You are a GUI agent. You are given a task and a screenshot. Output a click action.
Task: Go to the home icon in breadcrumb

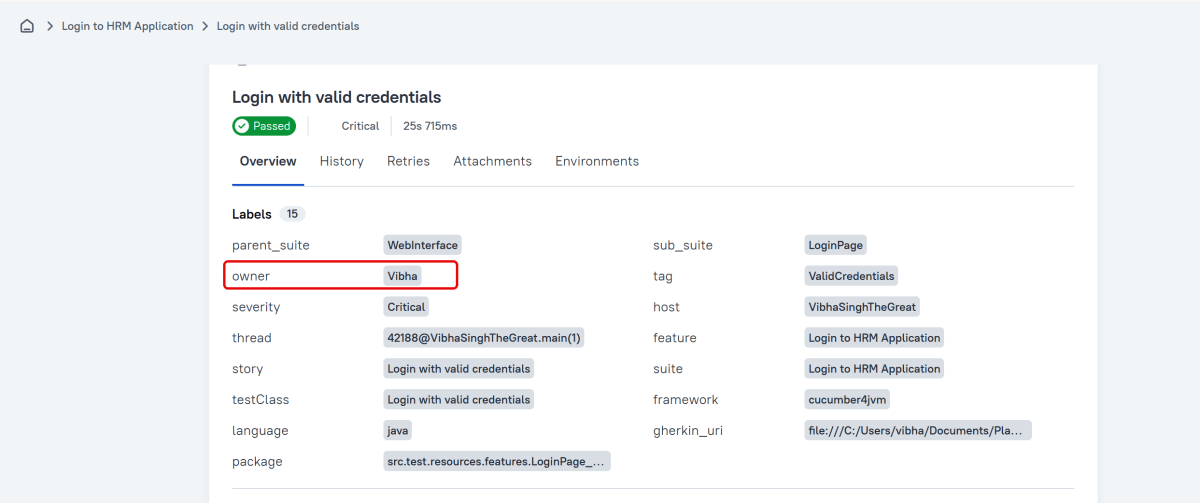click(27, 26)
